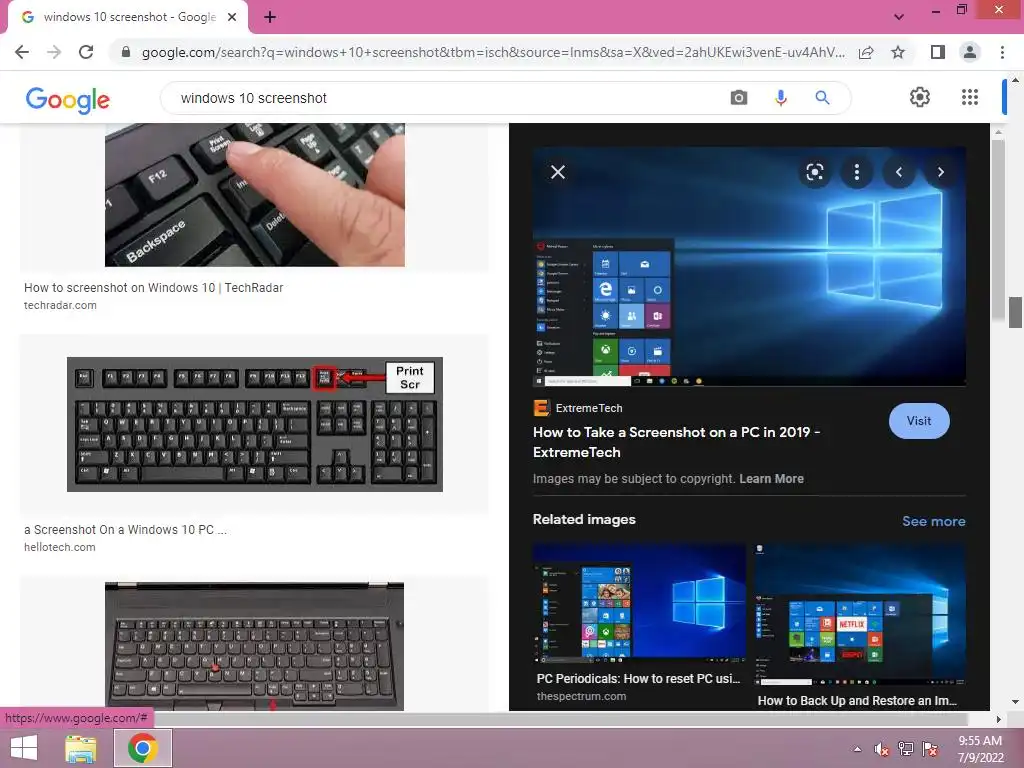Reload the current page
Image resolution: width=1024 pixels, height=768 pixels.
point(86,52)
